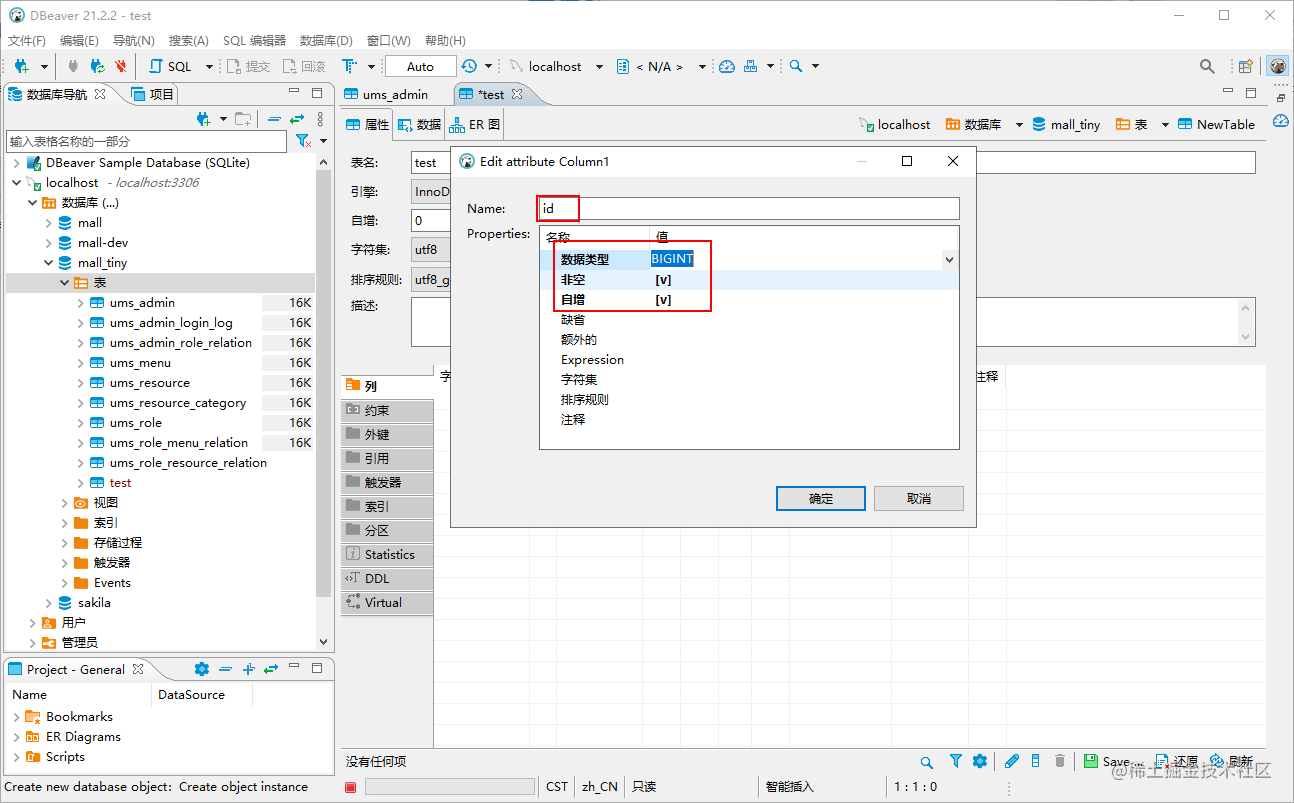Click the 确定 OK button

[821, 498]
